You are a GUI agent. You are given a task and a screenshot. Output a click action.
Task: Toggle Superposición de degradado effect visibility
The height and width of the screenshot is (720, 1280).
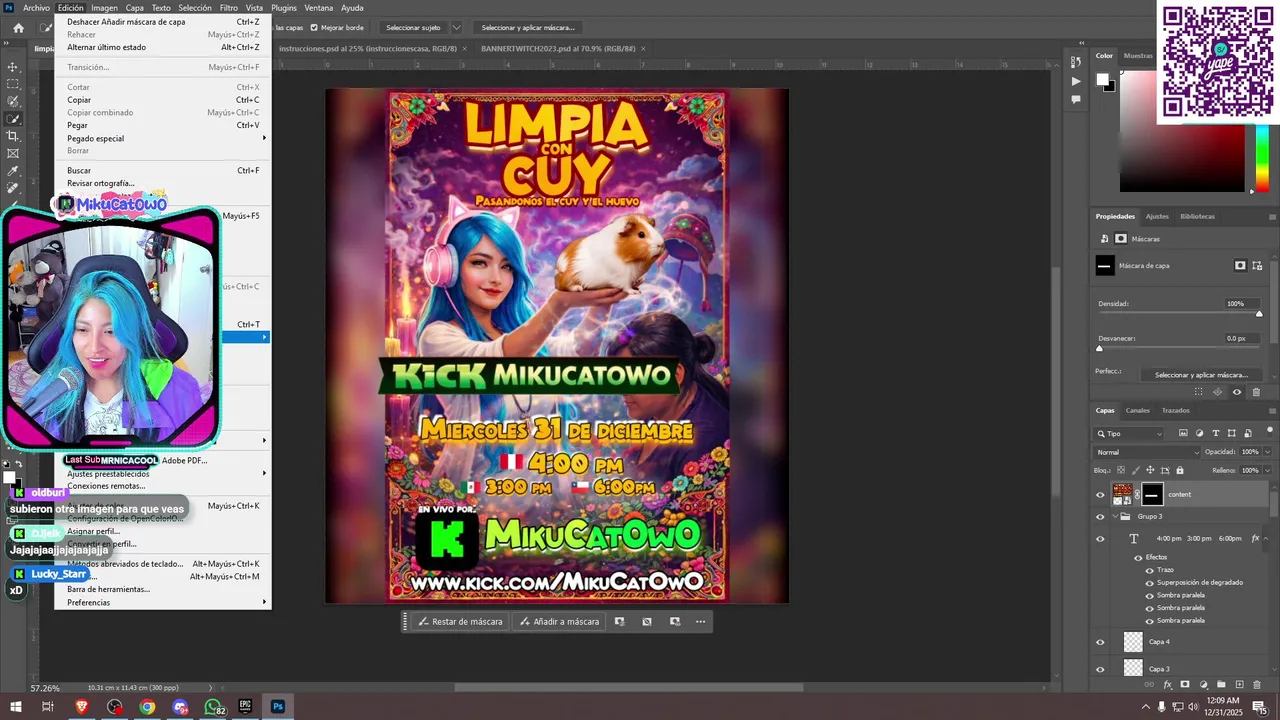(1149, 582)
